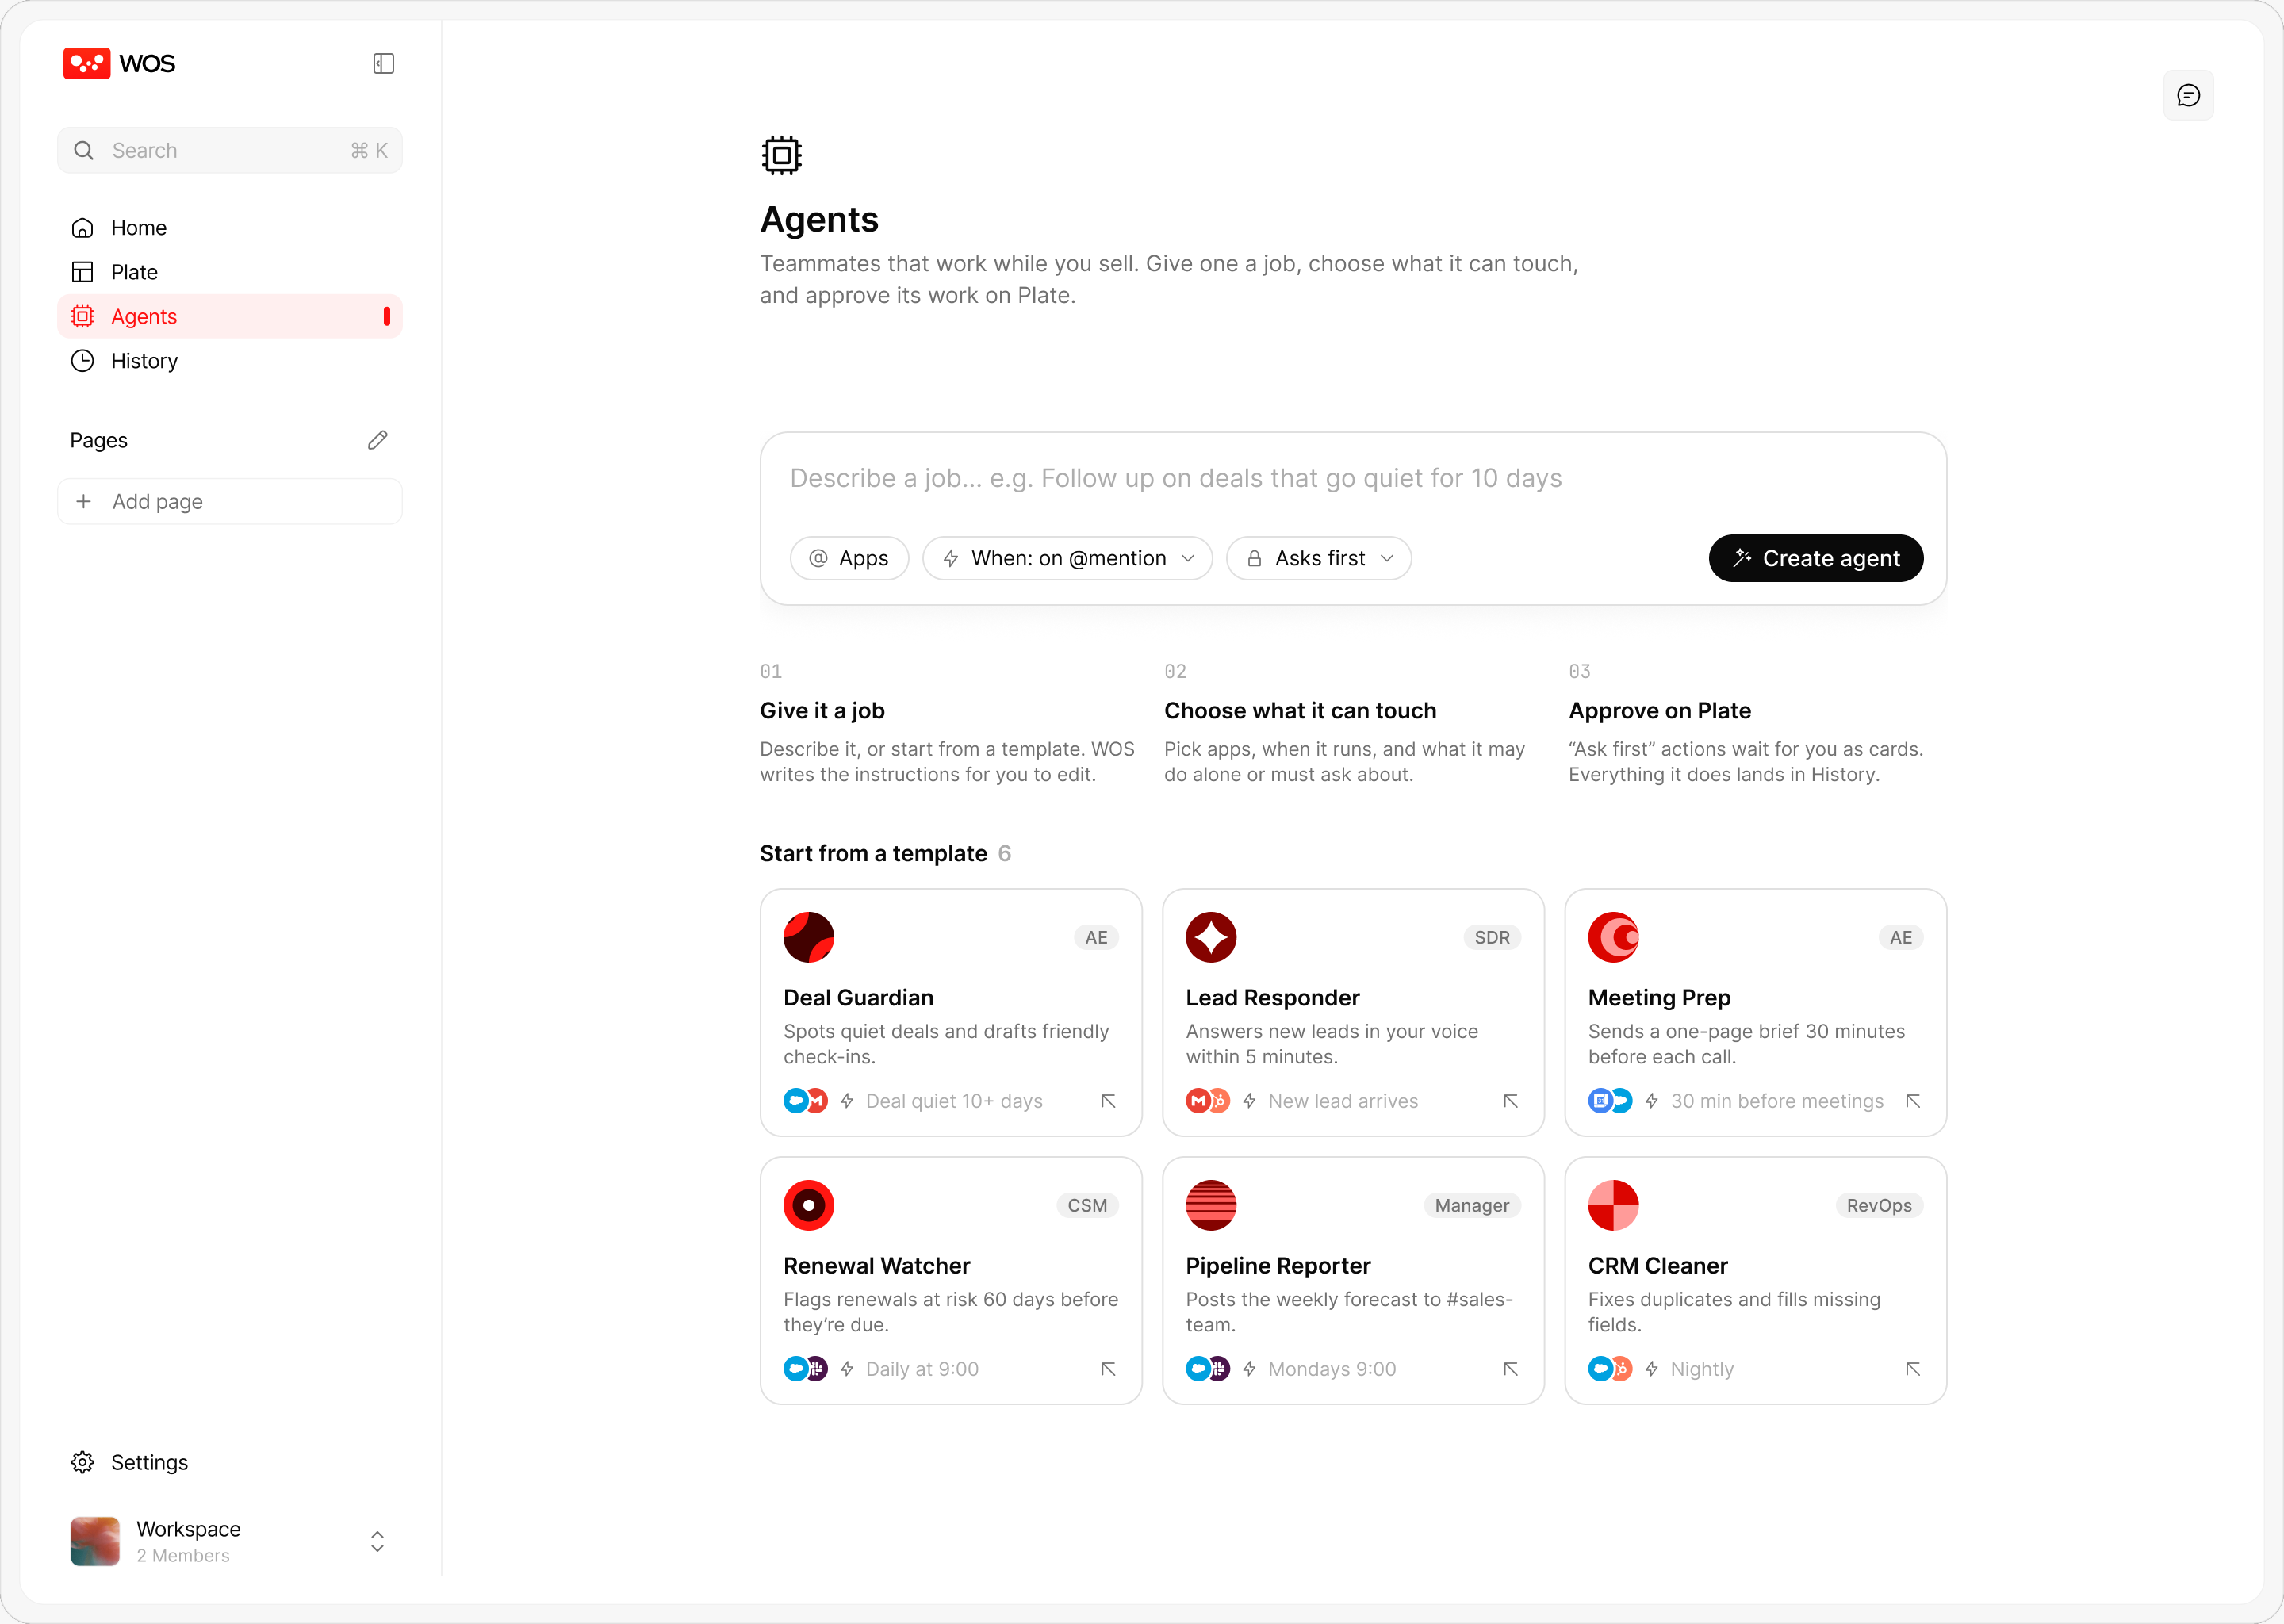Image resolution: width=2284 pixels, height=1624 pixels.
Task: Click the pencil icon beside Pages
Action: pos(377,440)
